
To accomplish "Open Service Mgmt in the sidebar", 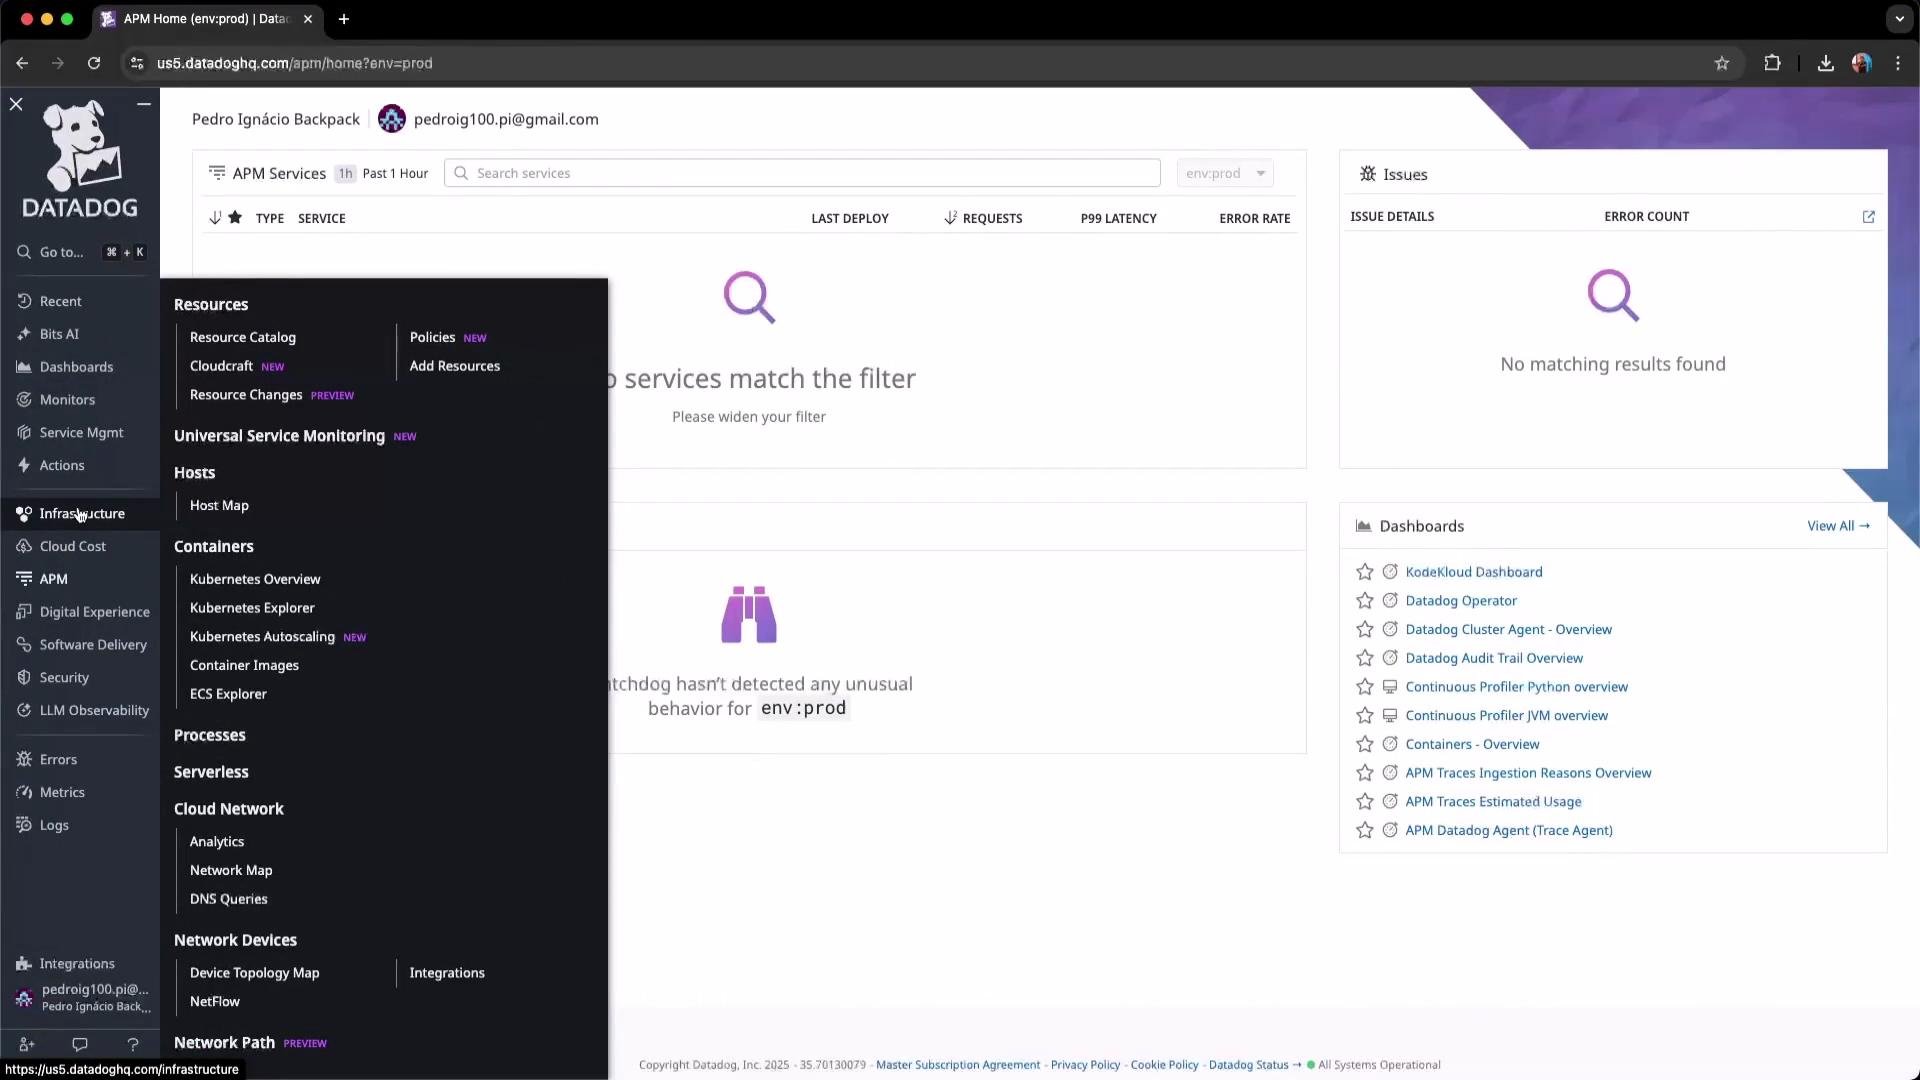I will click(81, 433).
